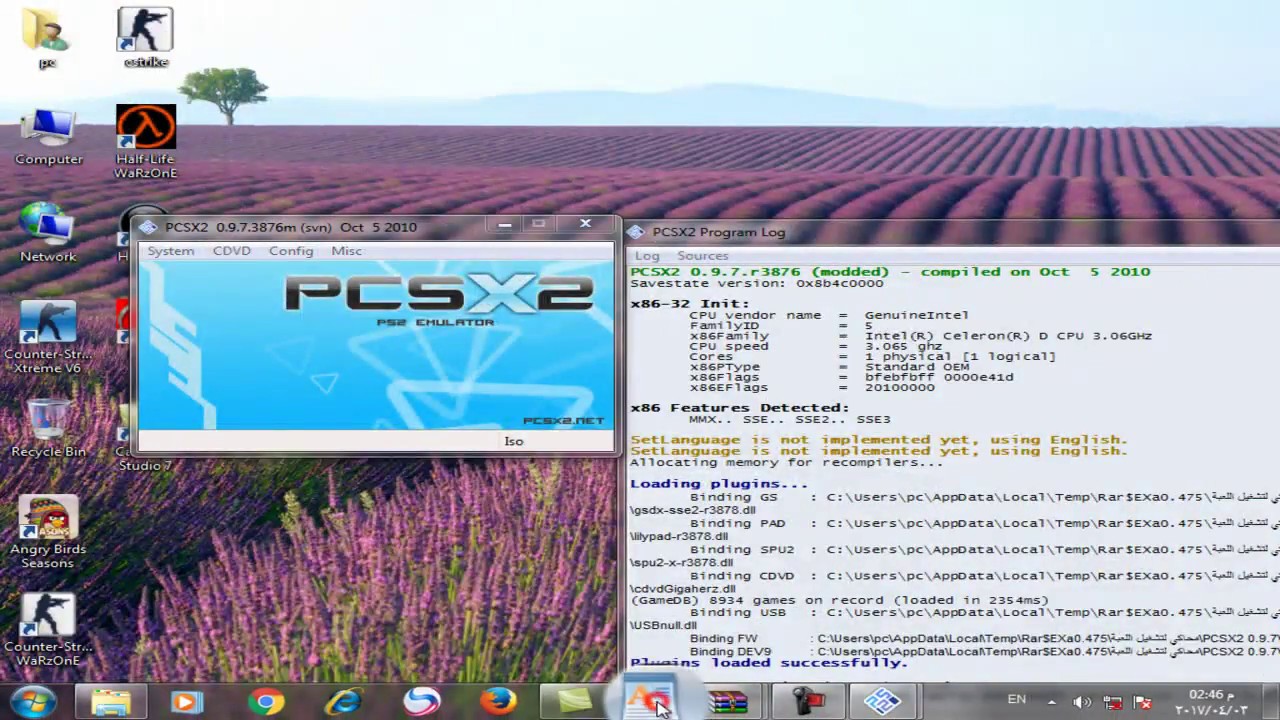Screen dimensions: 1280x720
Task: Open Action Center flag tray icon
Action: (1142, 702)
